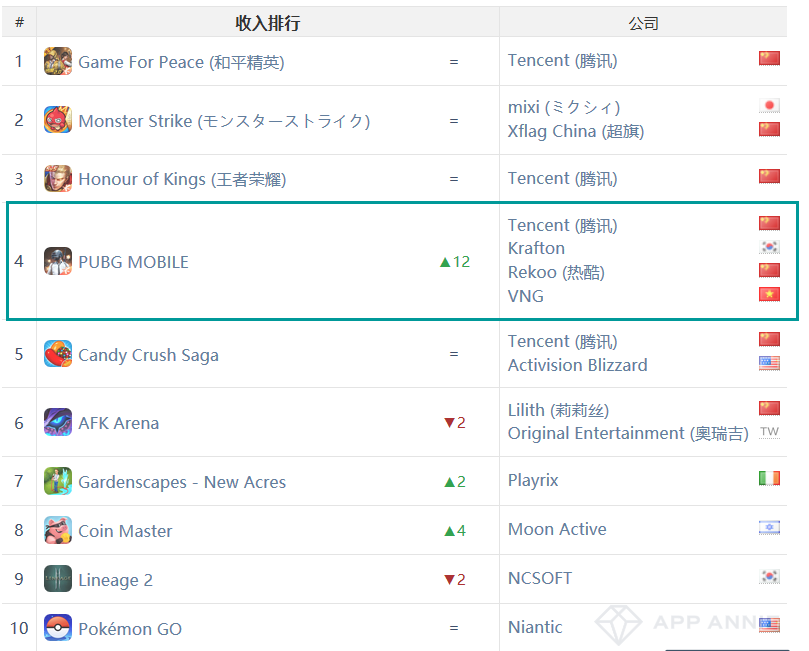Click the Gardenscapes app icon

point(58,481)
